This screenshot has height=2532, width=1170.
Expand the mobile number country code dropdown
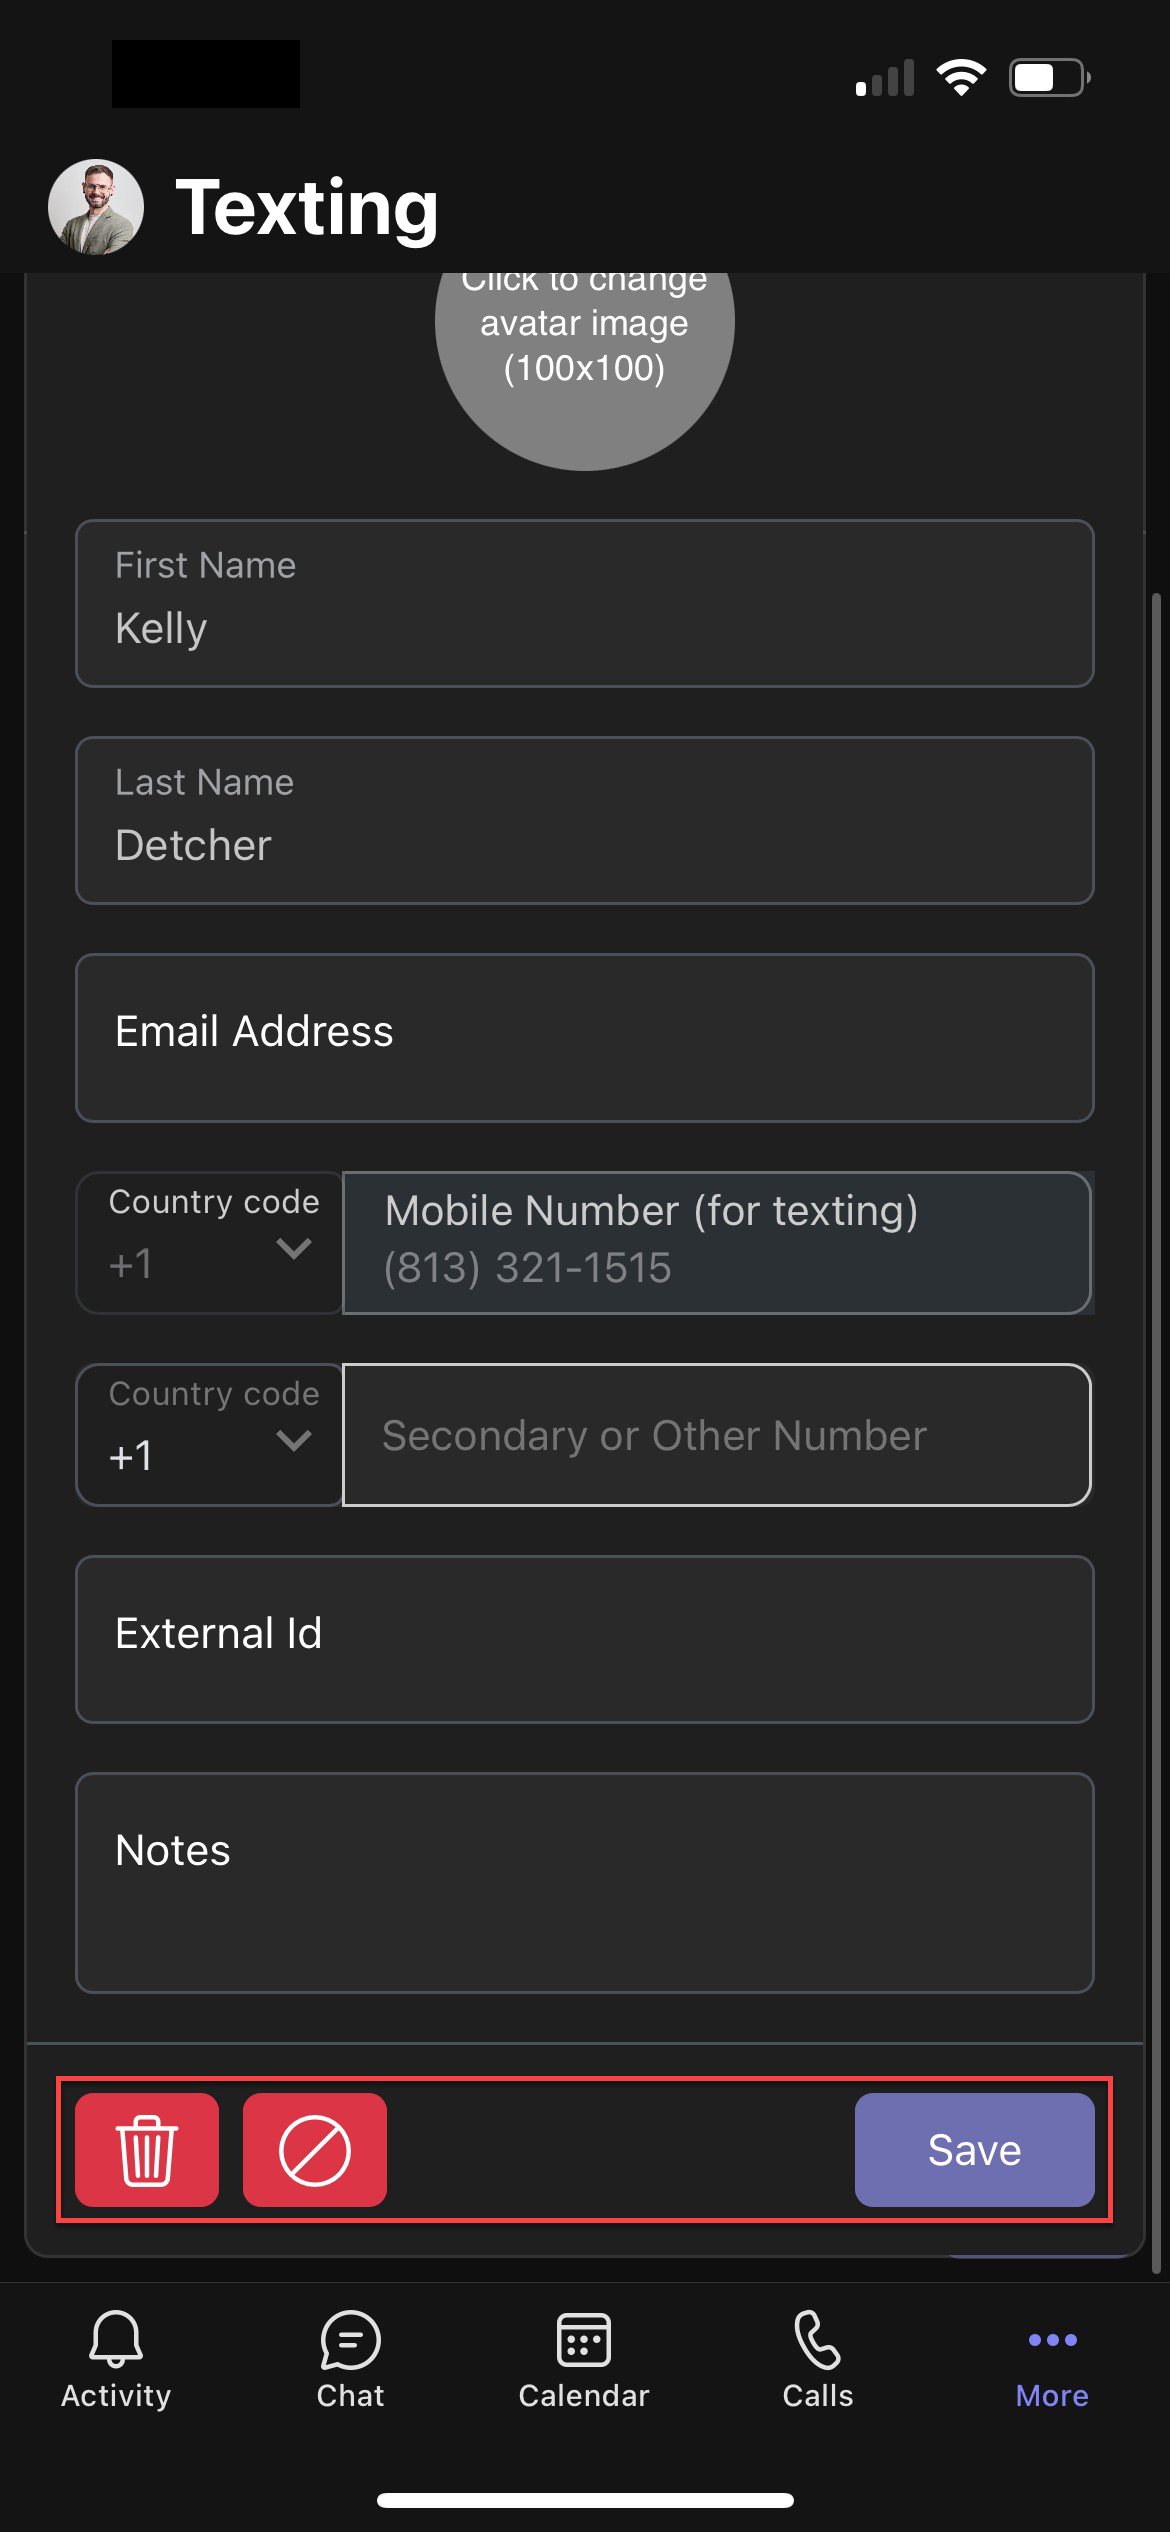pos(210,1243)
